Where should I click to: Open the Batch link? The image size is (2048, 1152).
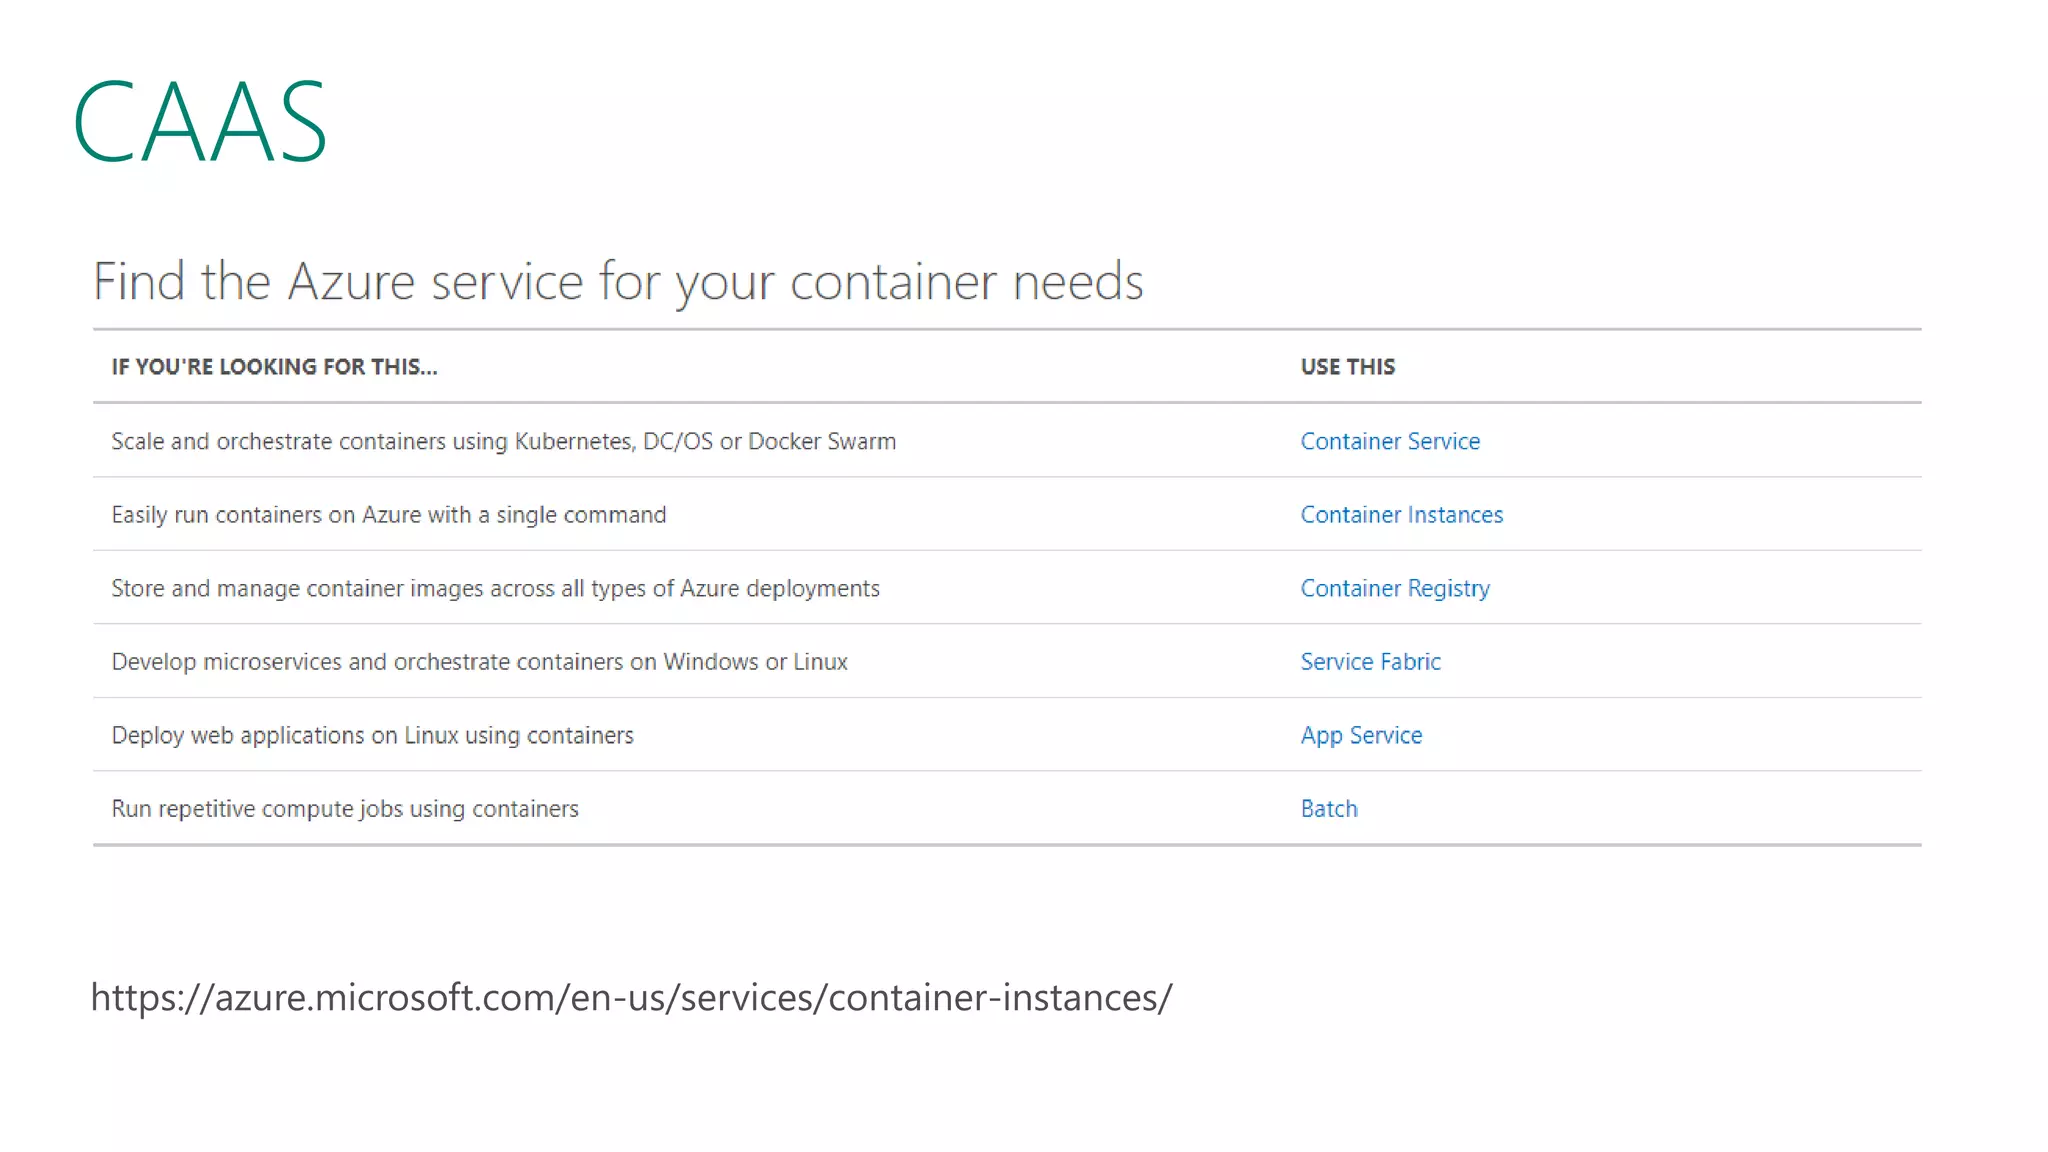point(1329,809)
